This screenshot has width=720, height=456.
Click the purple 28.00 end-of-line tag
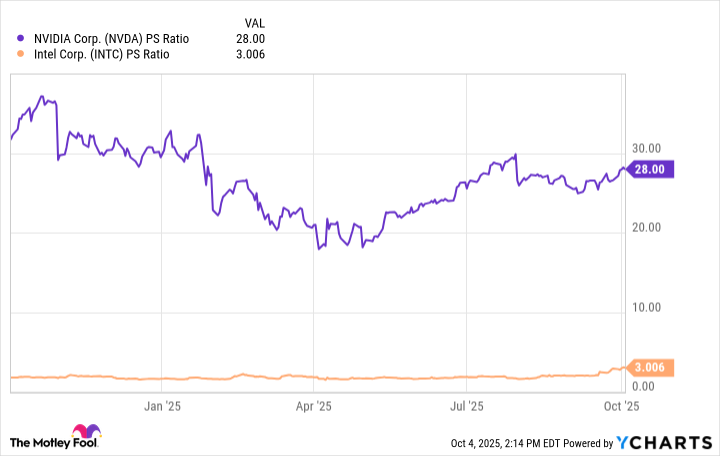point(650,170)
